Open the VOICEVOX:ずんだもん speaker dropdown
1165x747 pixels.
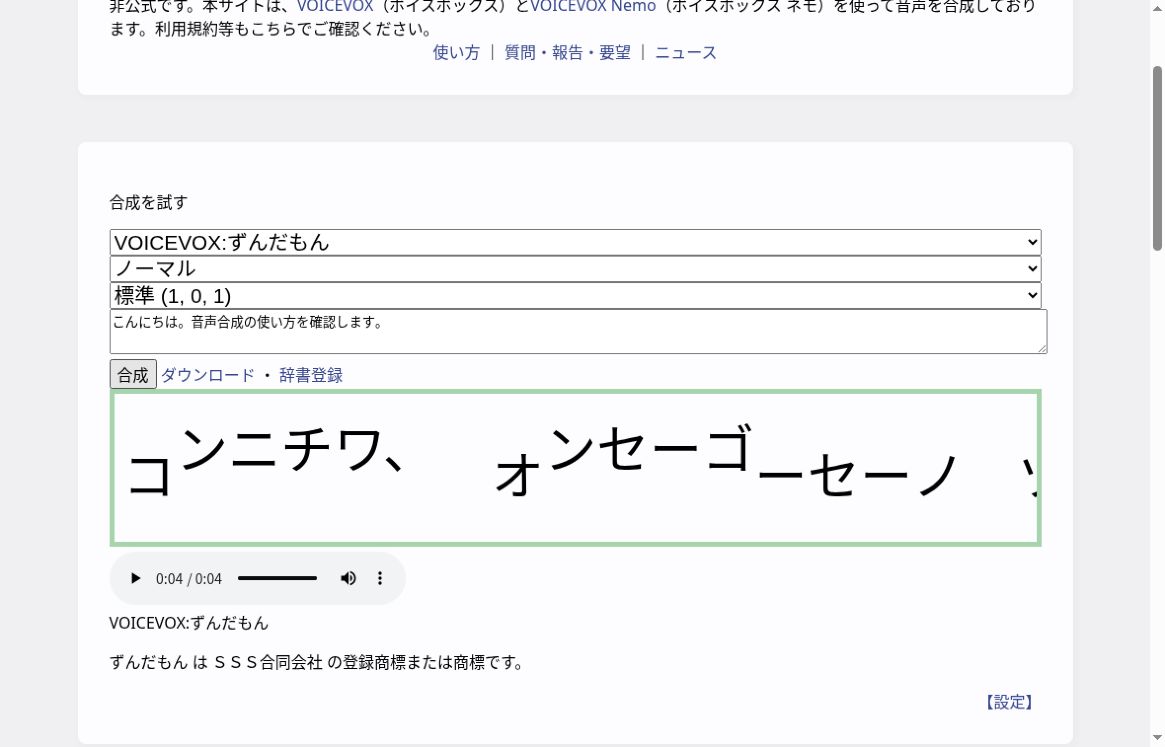pos(575,242)
